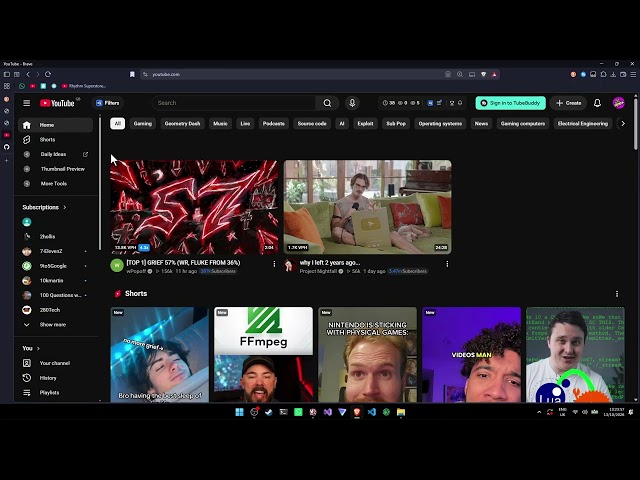Open the GitHub sidebar icon
Image resolution: width=640 pixels, height=480 pixels.
pyautogui.click(x=7, y=147)
